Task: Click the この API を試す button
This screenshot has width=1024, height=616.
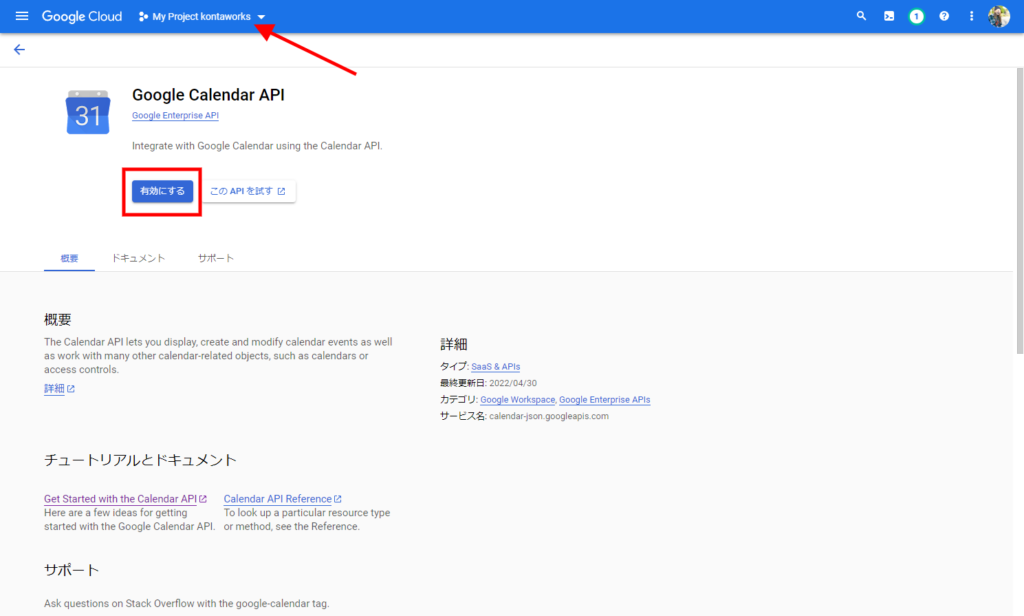Action: click(x=248, y=191)
